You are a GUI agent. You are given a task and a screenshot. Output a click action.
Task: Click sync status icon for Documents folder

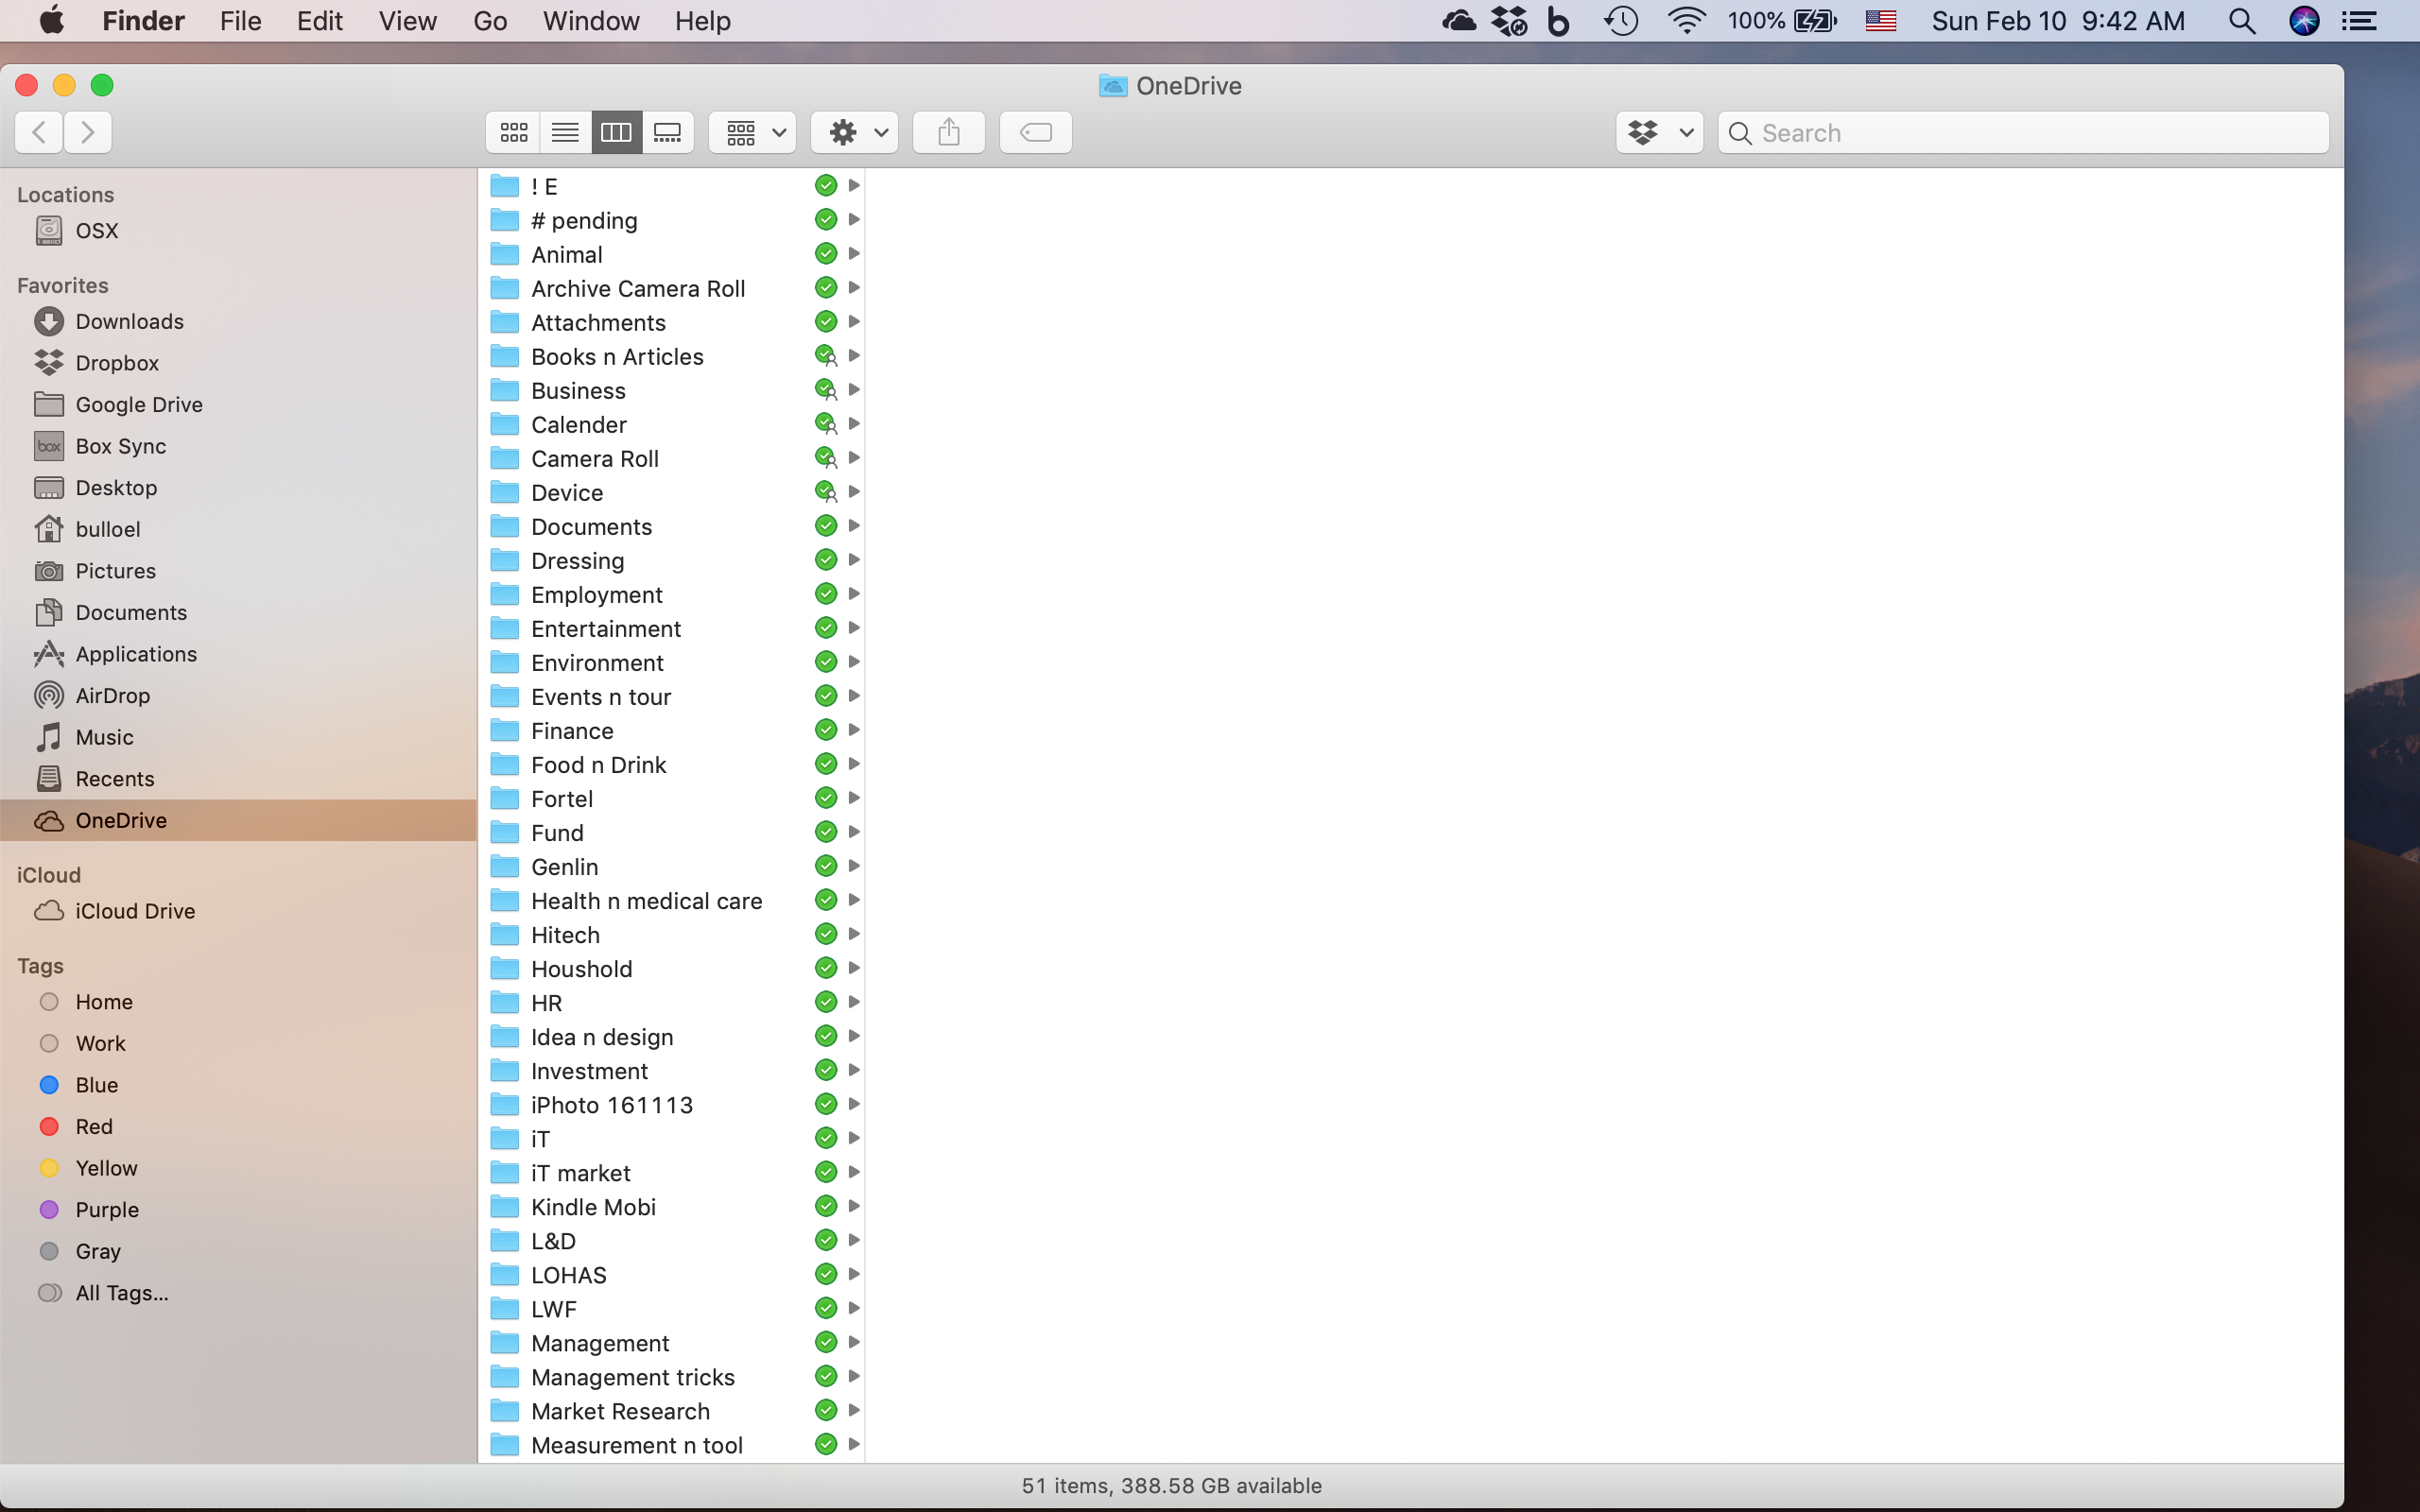(x=826, y=526)
